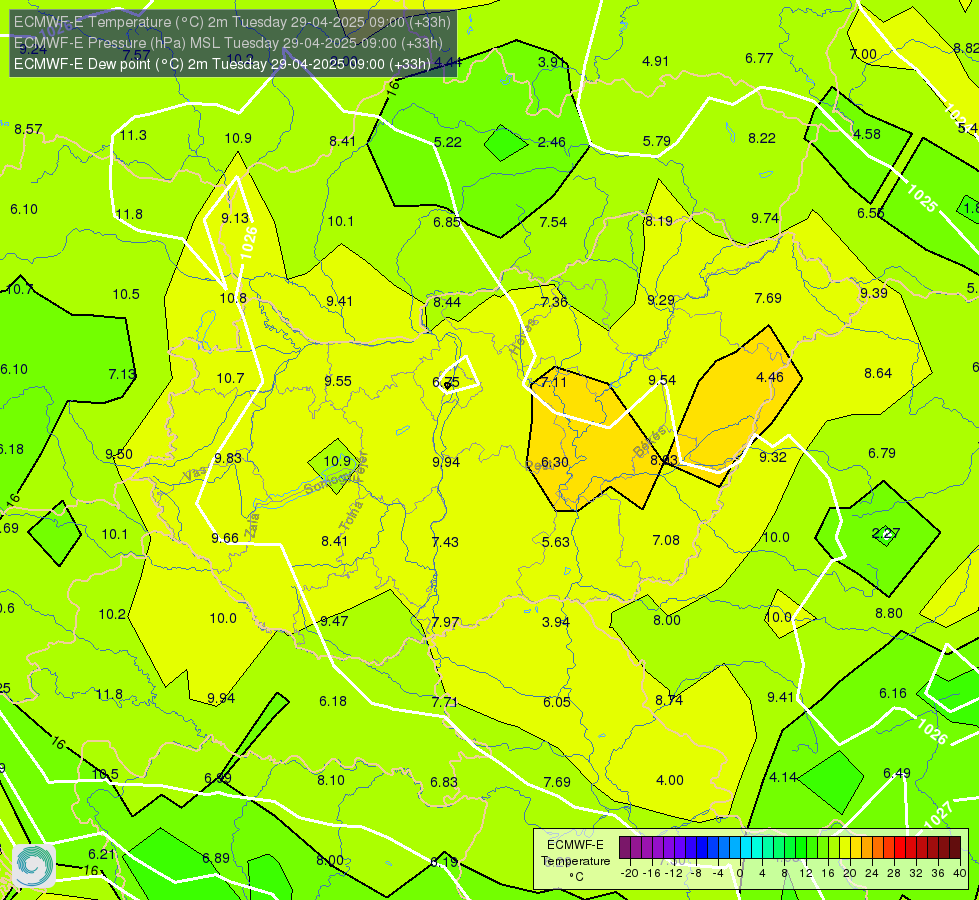Click the Tolna county label
Viewport: 979px width, 900px height.
click(350, 515)
